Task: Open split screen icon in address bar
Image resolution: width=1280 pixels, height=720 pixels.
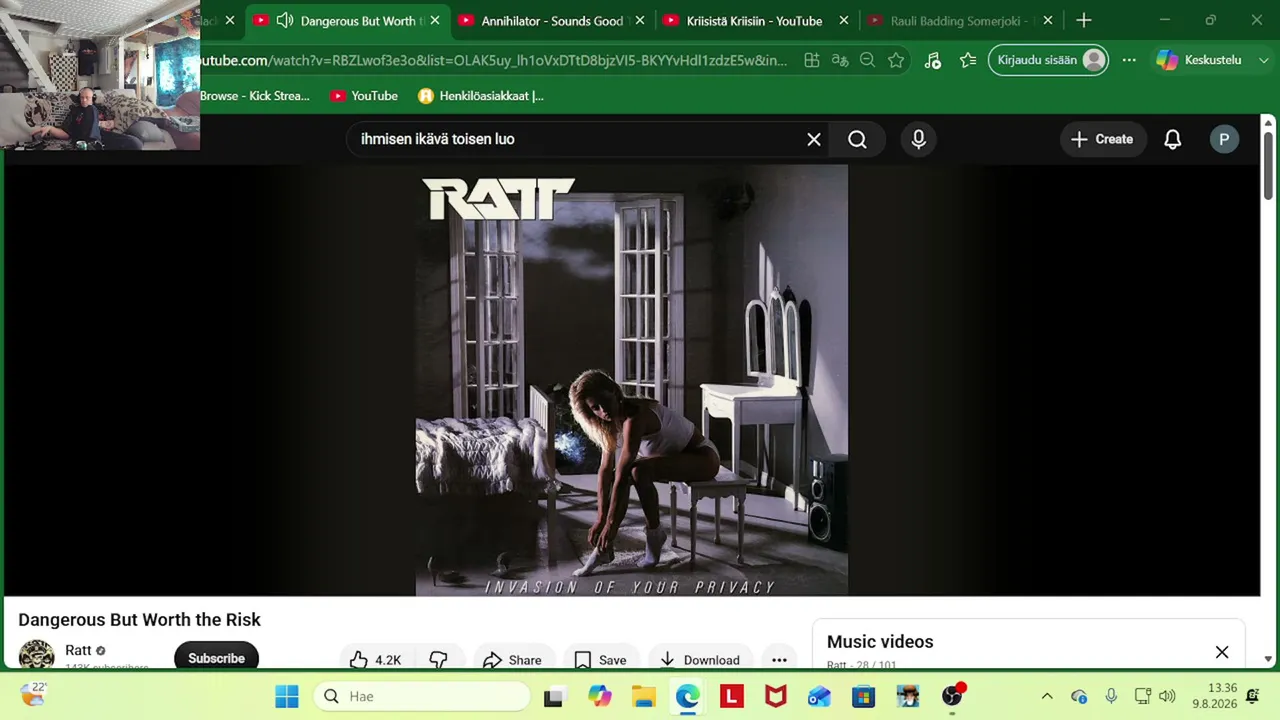Action: click(x=812, y=60)
